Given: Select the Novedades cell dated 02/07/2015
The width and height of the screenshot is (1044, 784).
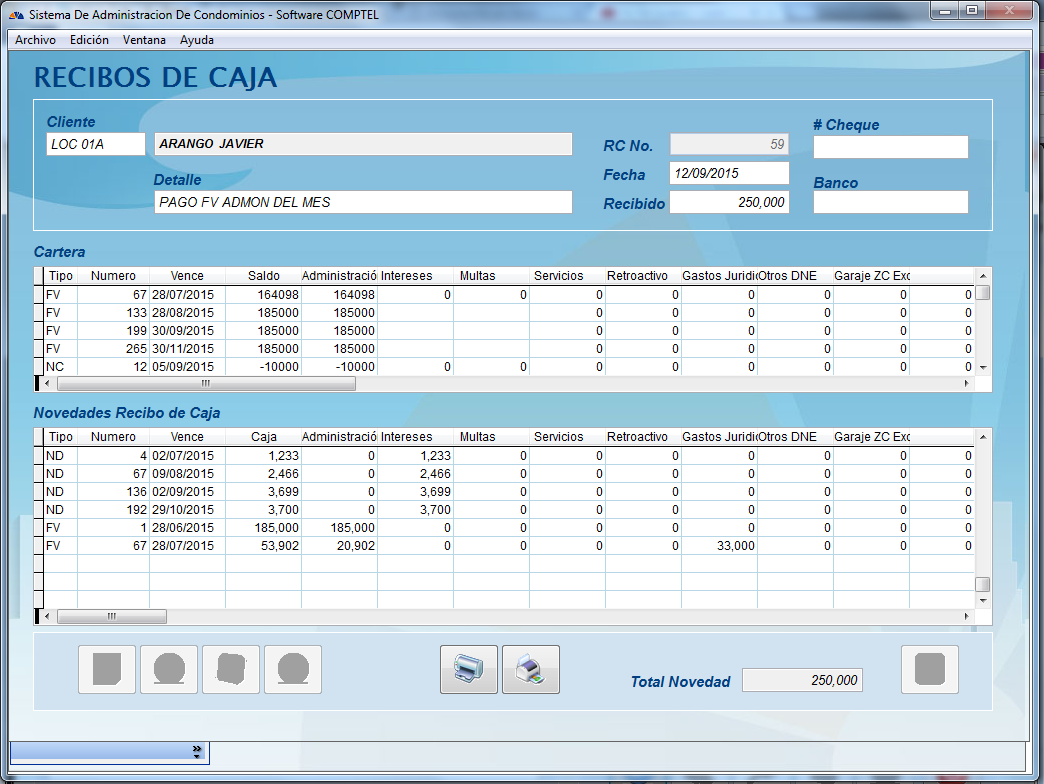Looking at the screenshot, I should 188,456.
